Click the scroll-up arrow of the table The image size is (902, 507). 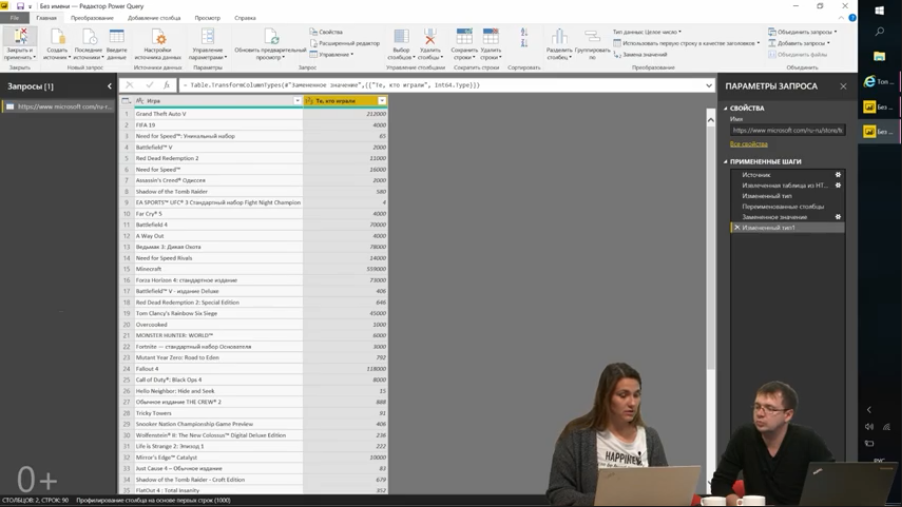pos(710,120)
